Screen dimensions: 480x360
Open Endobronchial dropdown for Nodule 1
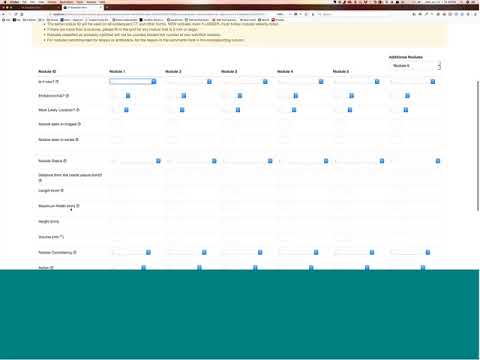[120, 96]
